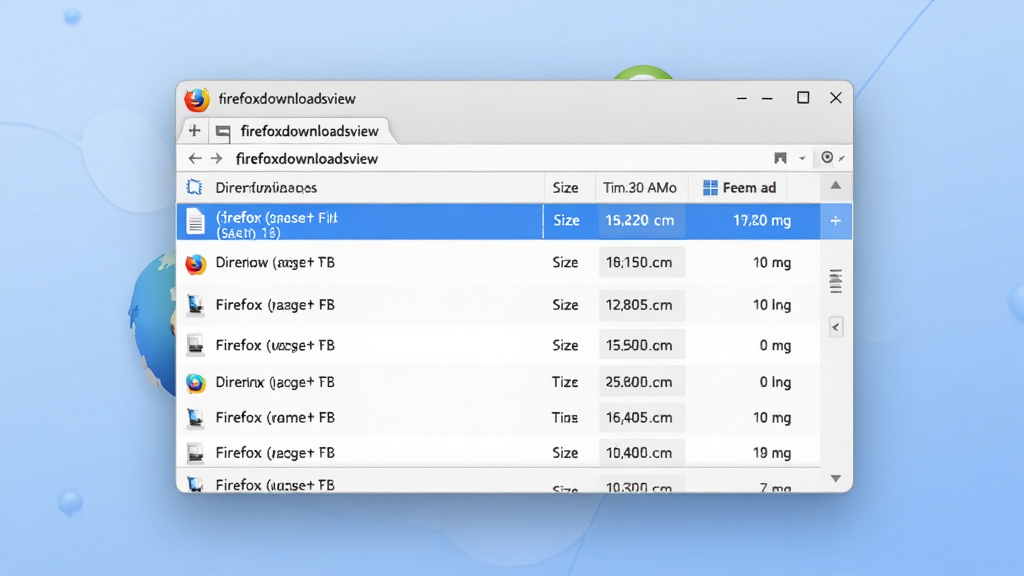This screenshot has height=576, width=1024.
Task: Click the select-all icon in header row
Action: 194,187
